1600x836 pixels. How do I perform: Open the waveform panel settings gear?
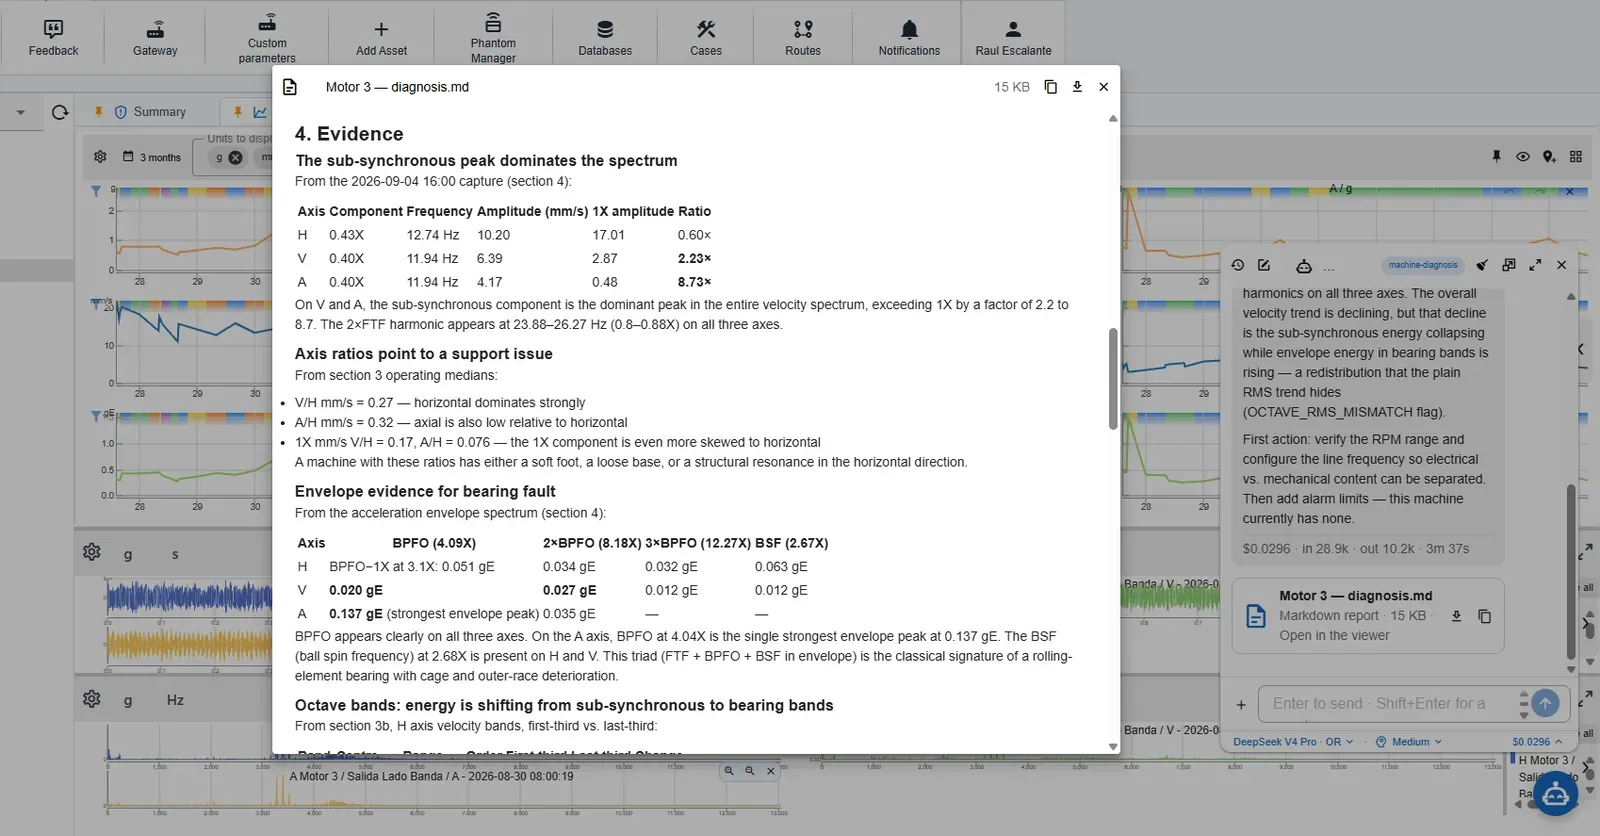[x=92, y=552]
